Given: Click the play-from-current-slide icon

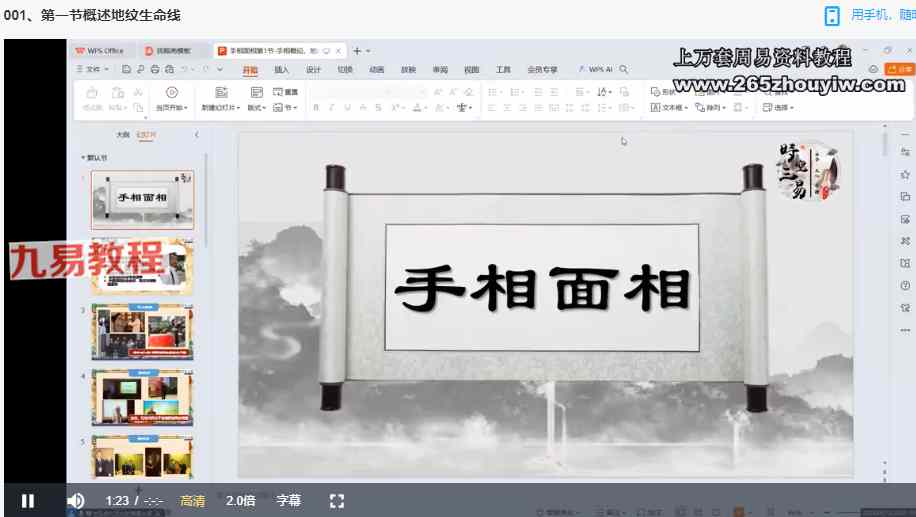Looking at the screenshot, I should [171, 94].
